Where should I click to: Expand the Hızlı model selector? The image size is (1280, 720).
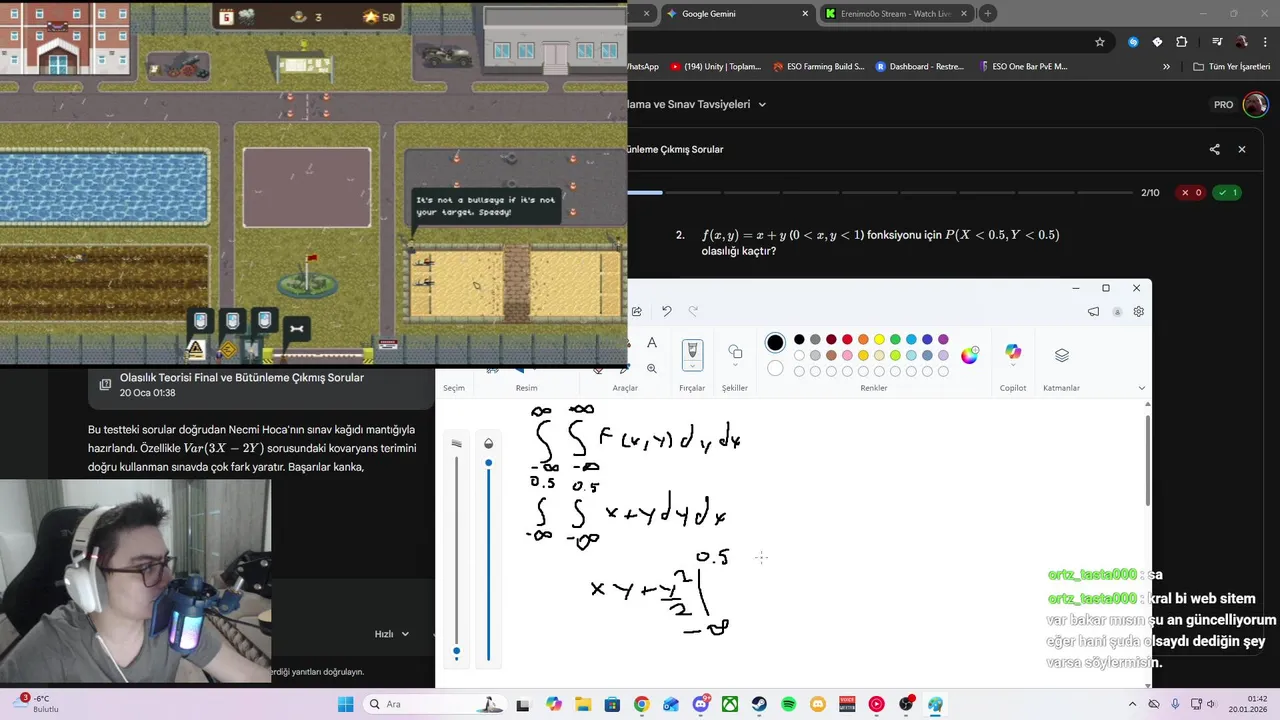point(392,634)
